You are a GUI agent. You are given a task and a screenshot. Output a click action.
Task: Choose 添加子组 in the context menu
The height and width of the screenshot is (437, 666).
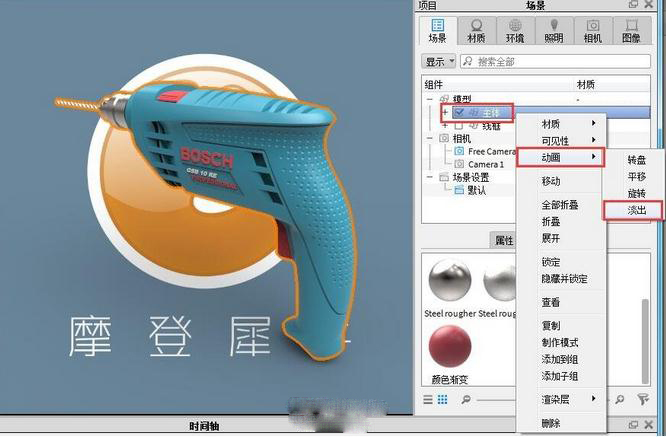(x=561, y=376)
